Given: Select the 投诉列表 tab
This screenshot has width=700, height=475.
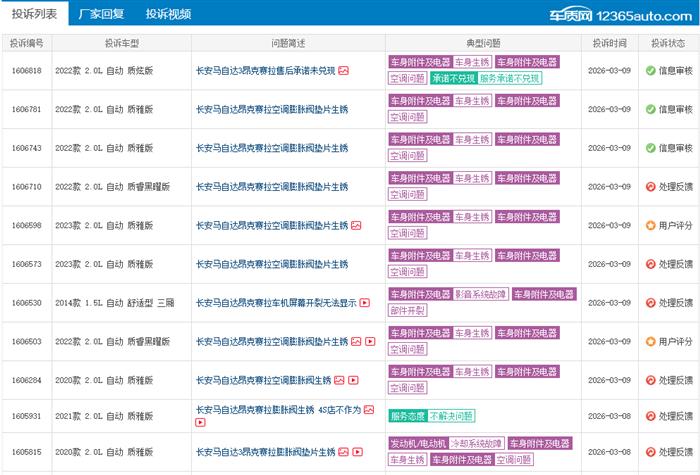Looking at the screenshot, I should (34, 14).
